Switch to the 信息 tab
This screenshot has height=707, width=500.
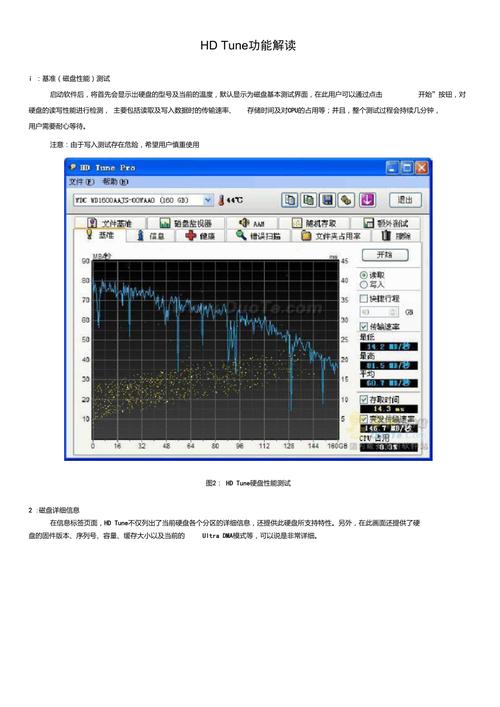click(x=151, y=236)
